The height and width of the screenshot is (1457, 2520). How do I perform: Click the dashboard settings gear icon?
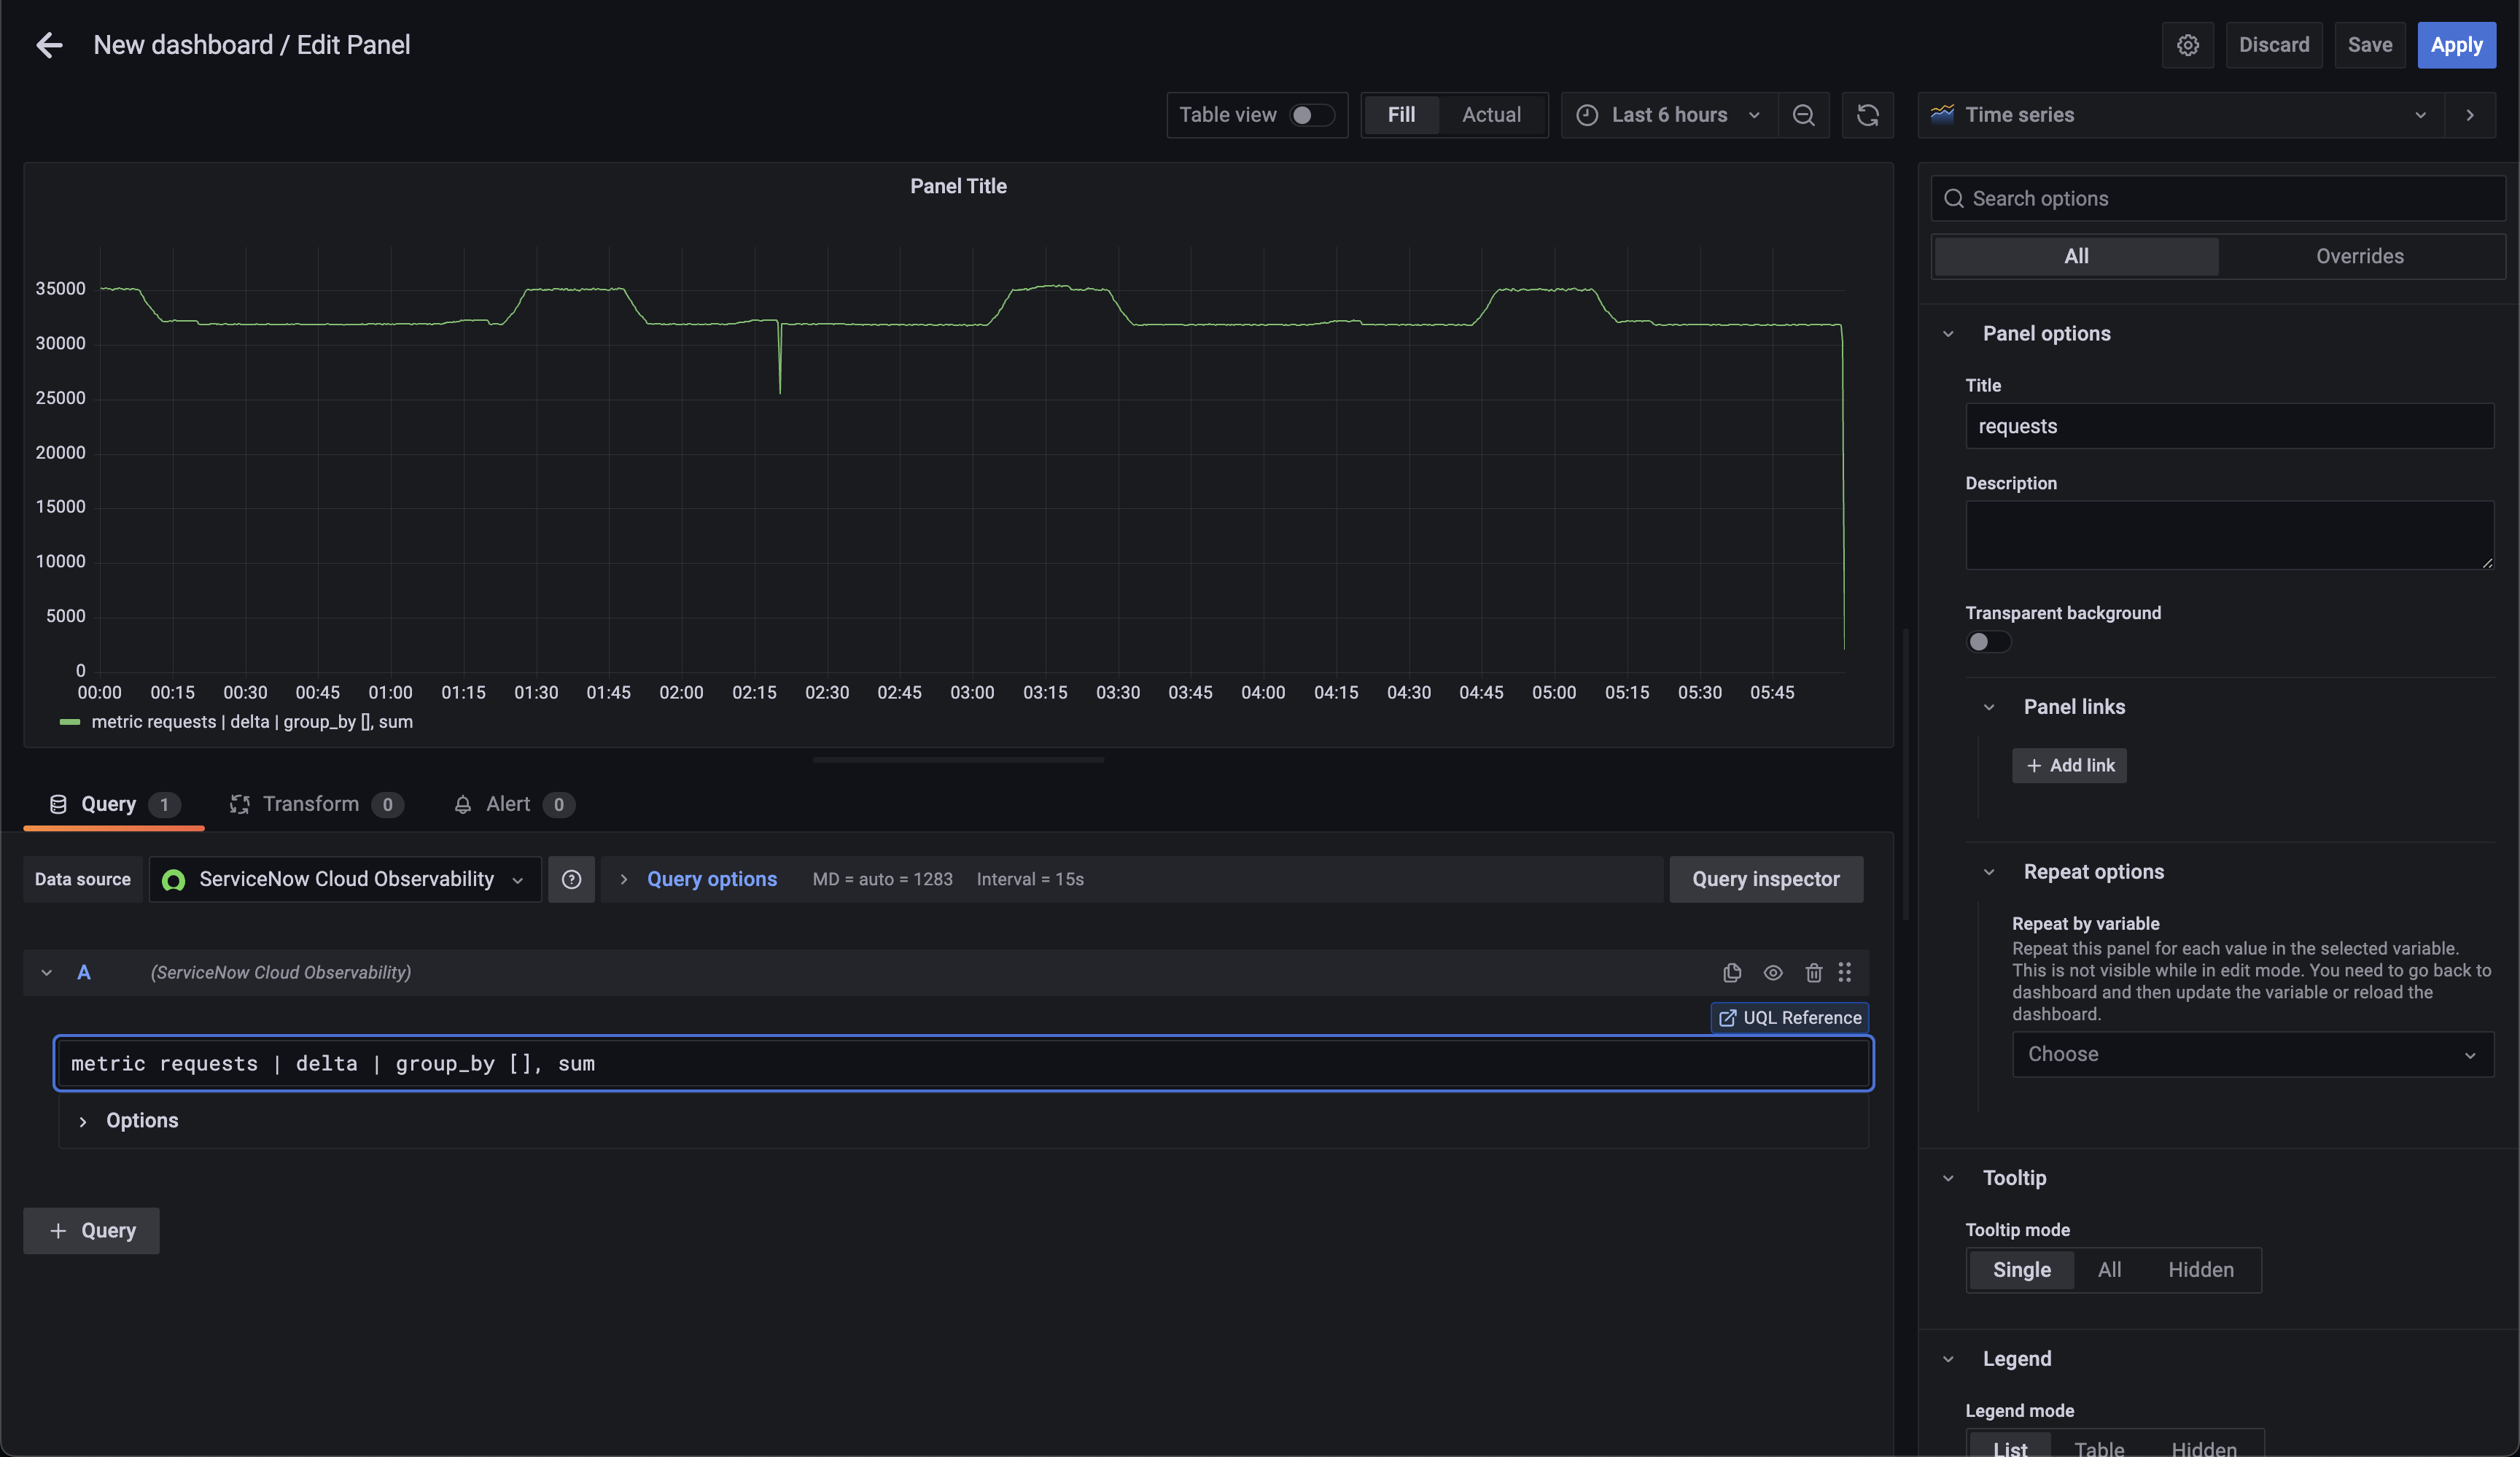point(2188,45)
